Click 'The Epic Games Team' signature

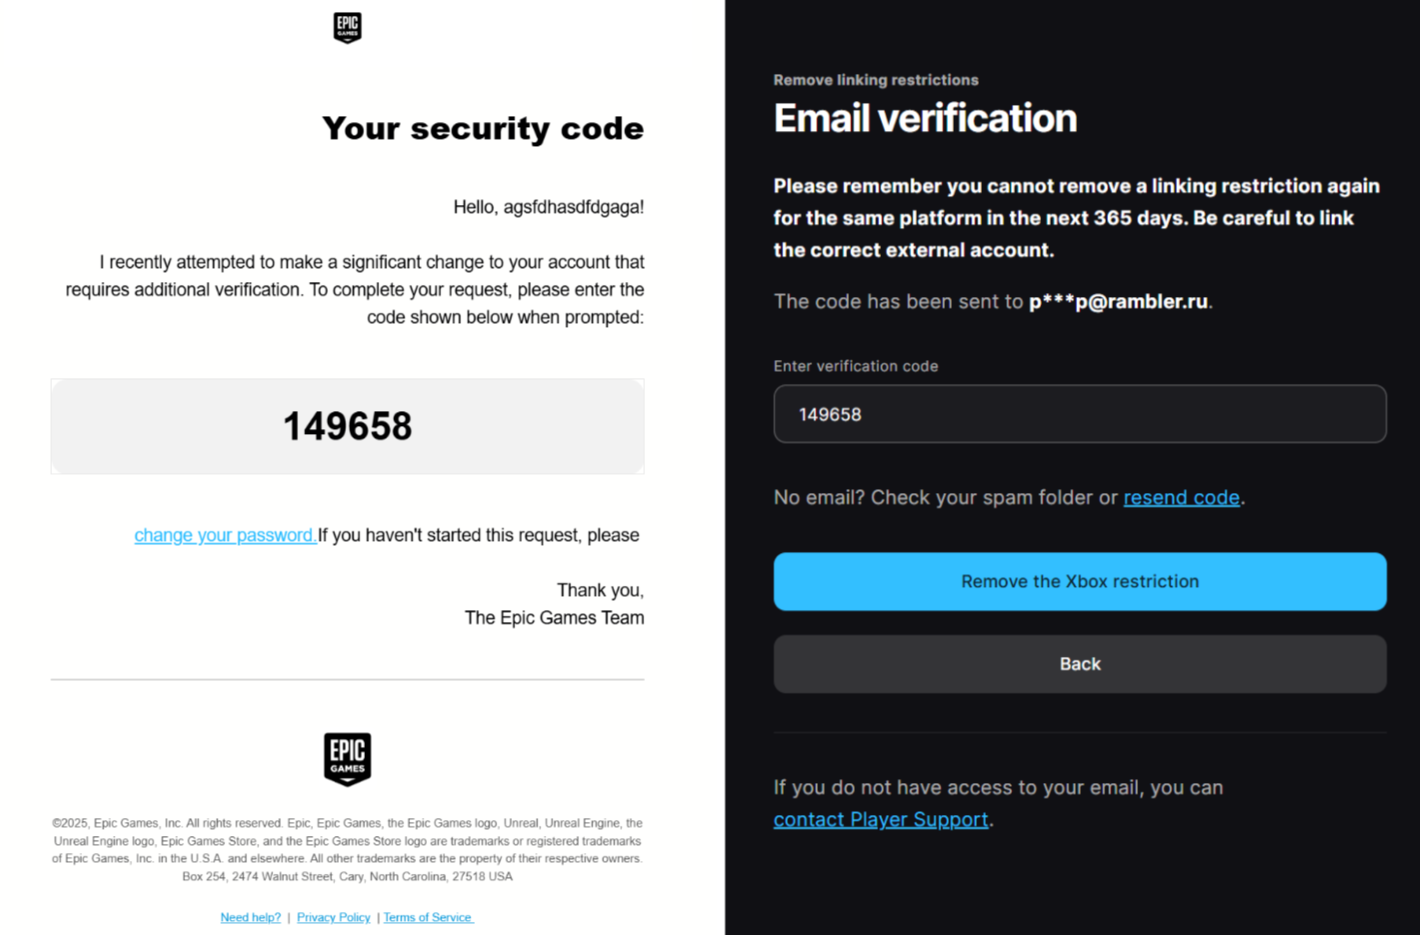[x=554, y=618]
